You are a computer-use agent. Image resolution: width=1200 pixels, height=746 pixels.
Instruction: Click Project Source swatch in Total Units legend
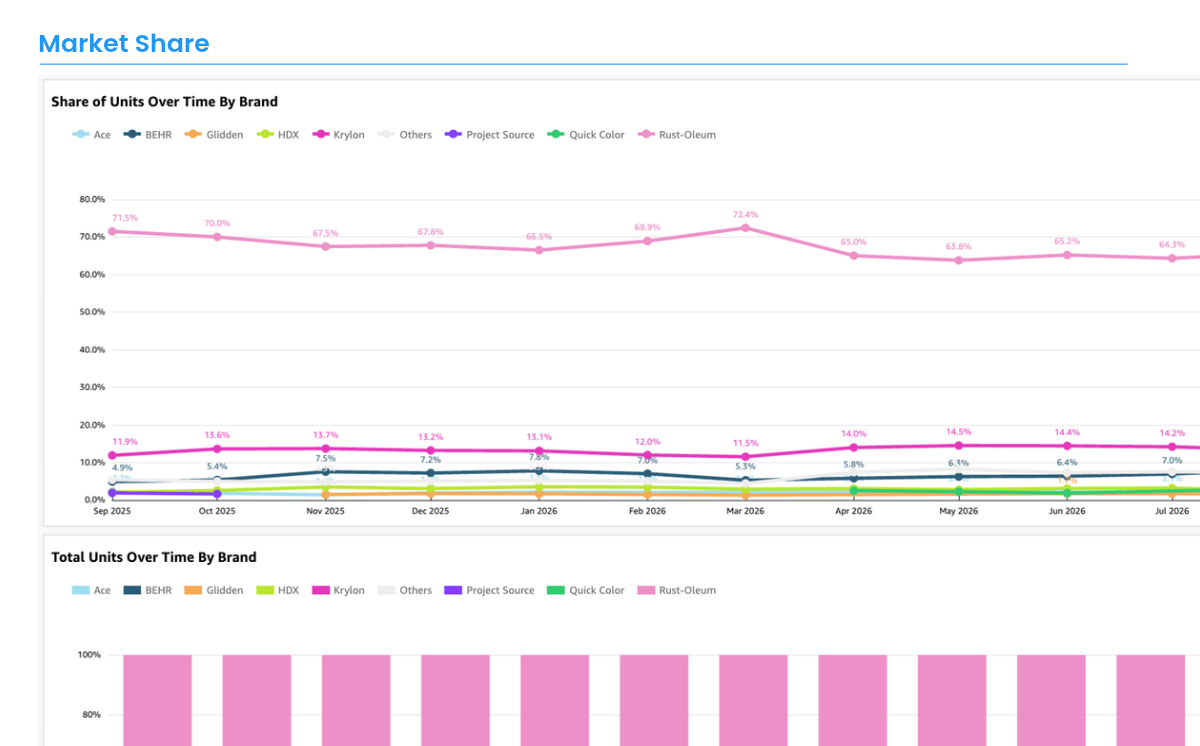point(453,591)
